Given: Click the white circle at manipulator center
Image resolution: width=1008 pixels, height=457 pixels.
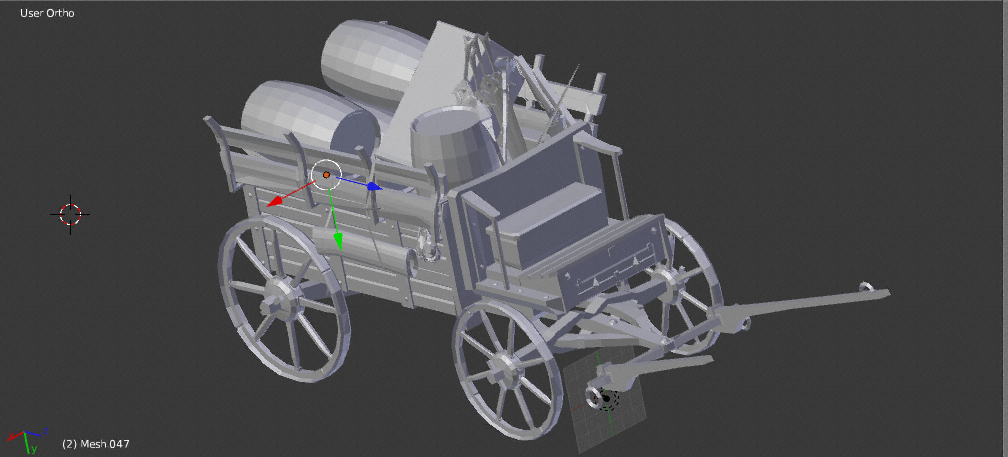Looking at the screenshot, I should (326, 175).
